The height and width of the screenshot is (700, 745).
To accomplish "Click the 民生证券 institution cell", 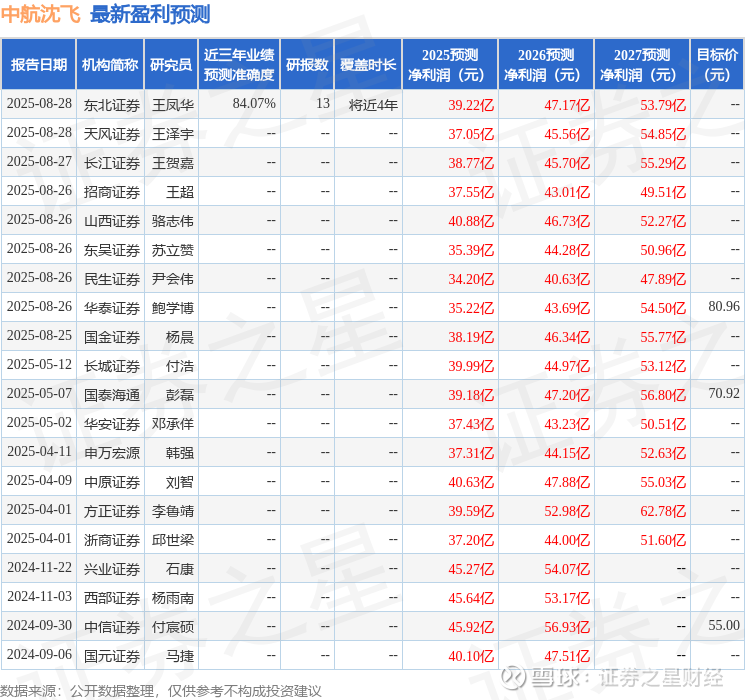I will pos(112,279).
